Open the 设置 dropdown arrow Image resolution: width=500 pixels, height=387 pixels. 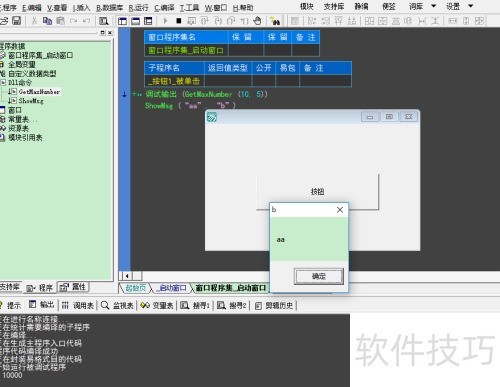point(471,6)
